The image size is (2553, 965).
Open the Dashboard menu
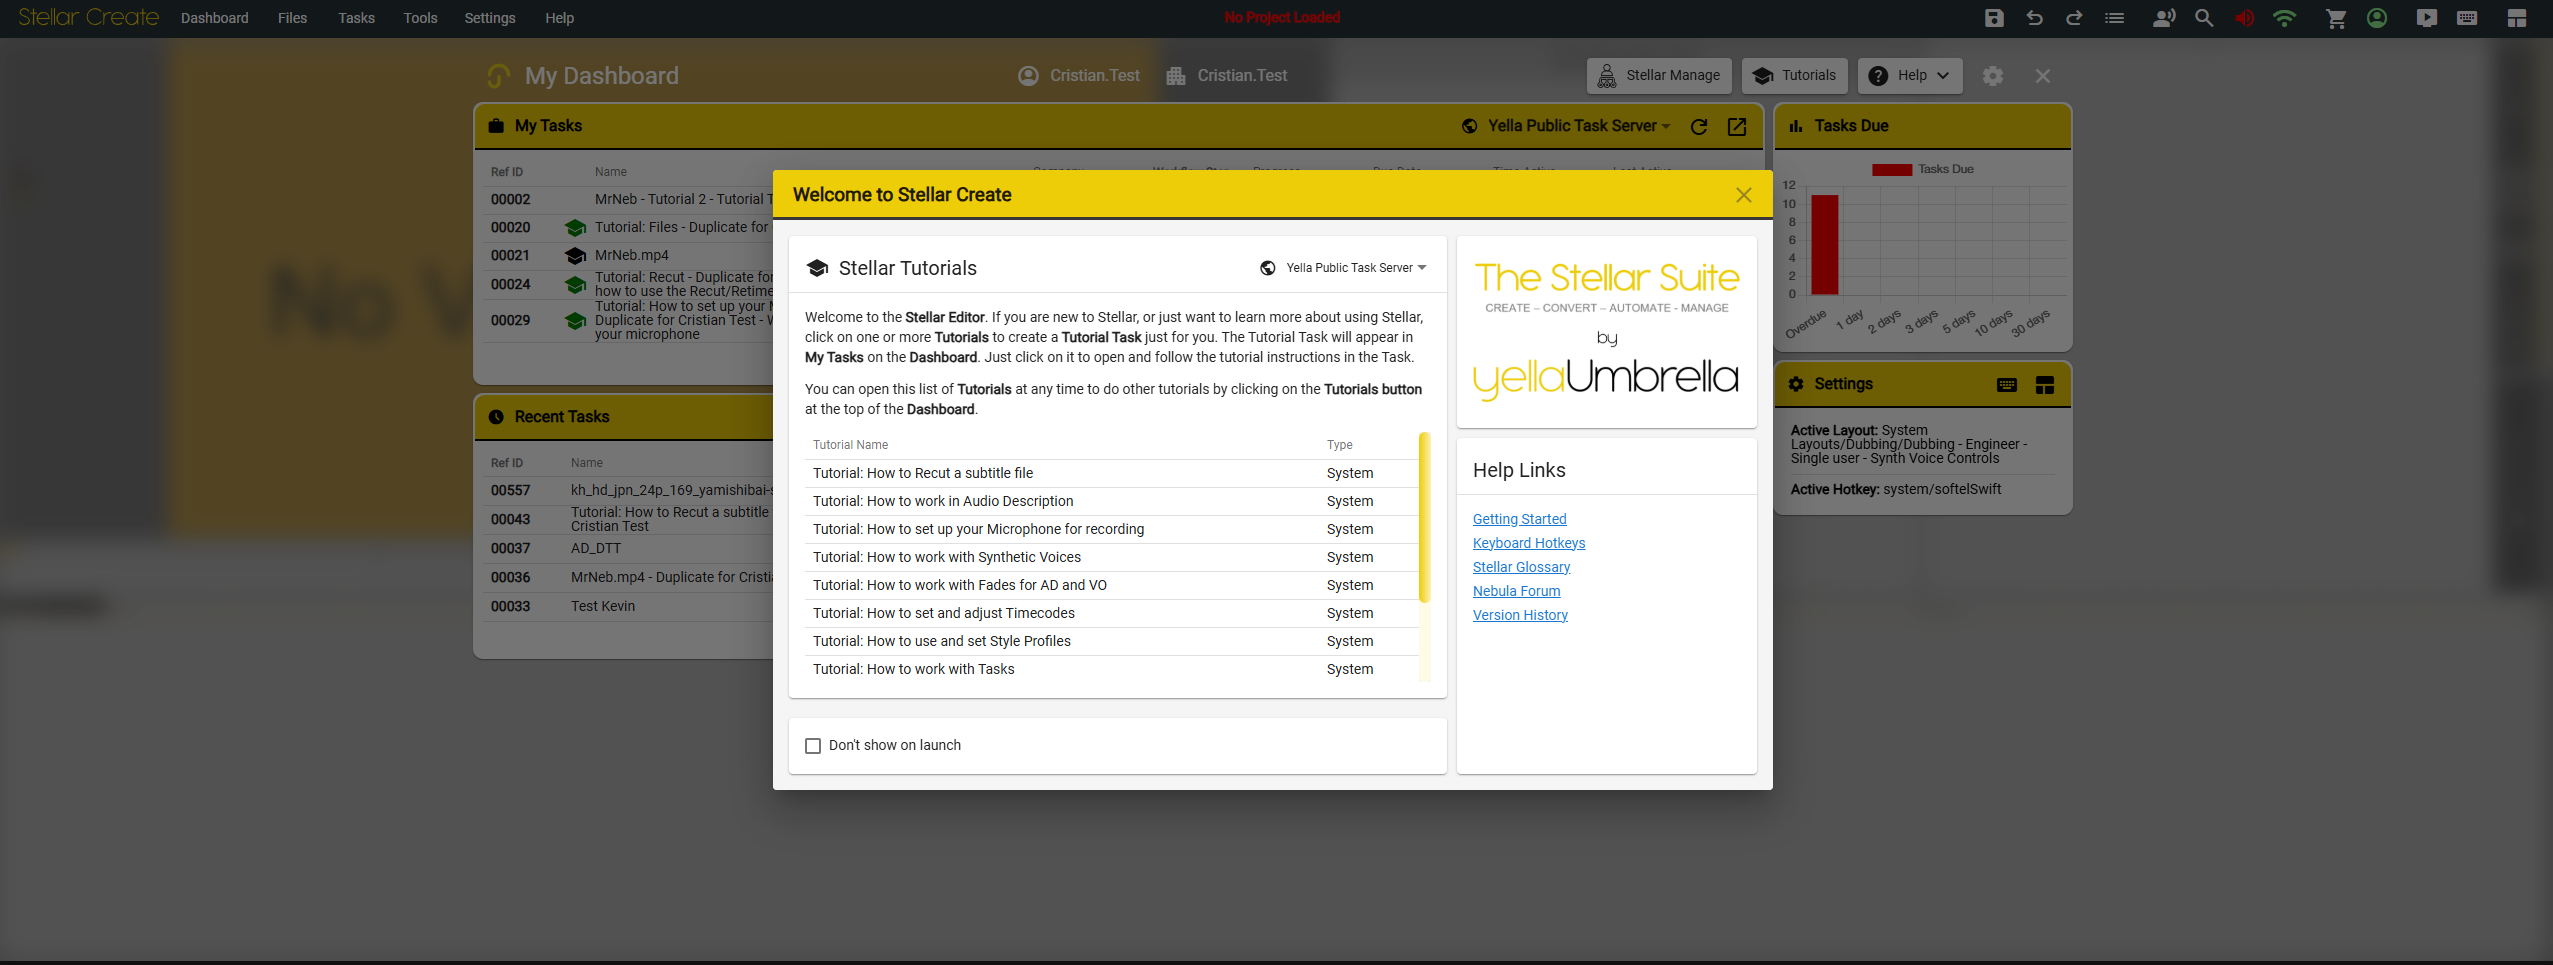(215, 18)
